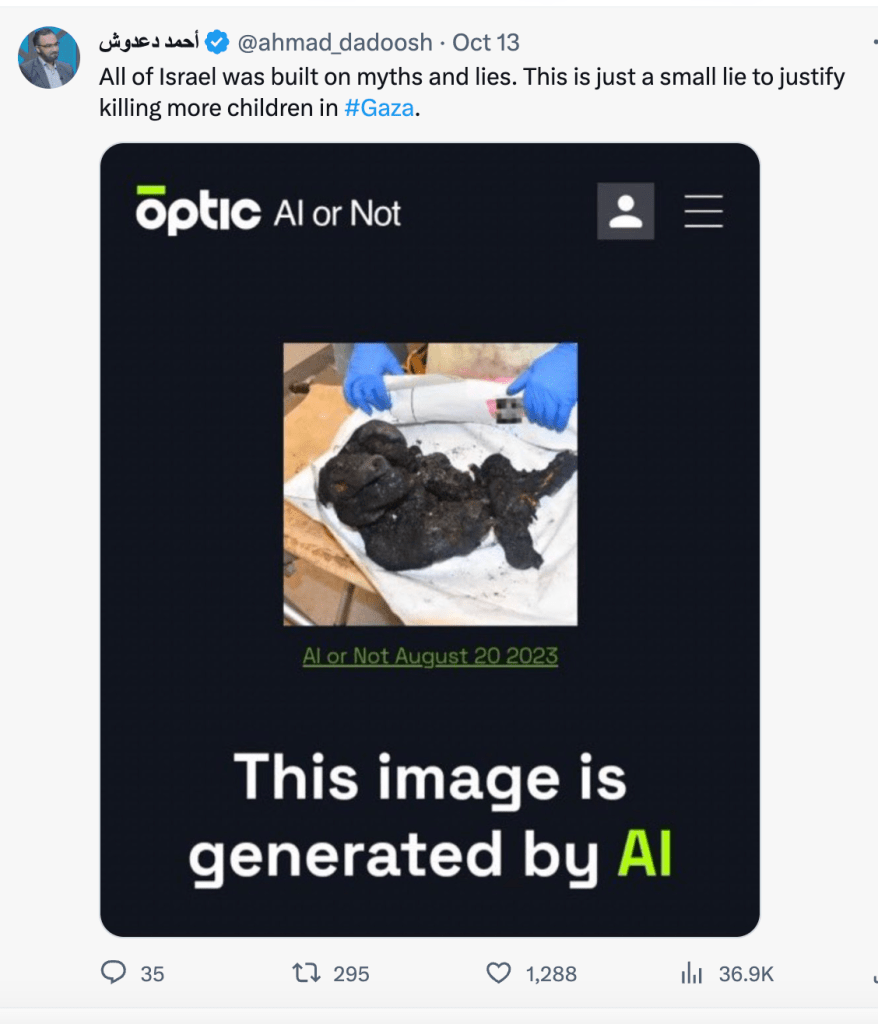Click the 295 retweets count
The width and height of the screenshot is (878, 1024).
pos(351,974)
